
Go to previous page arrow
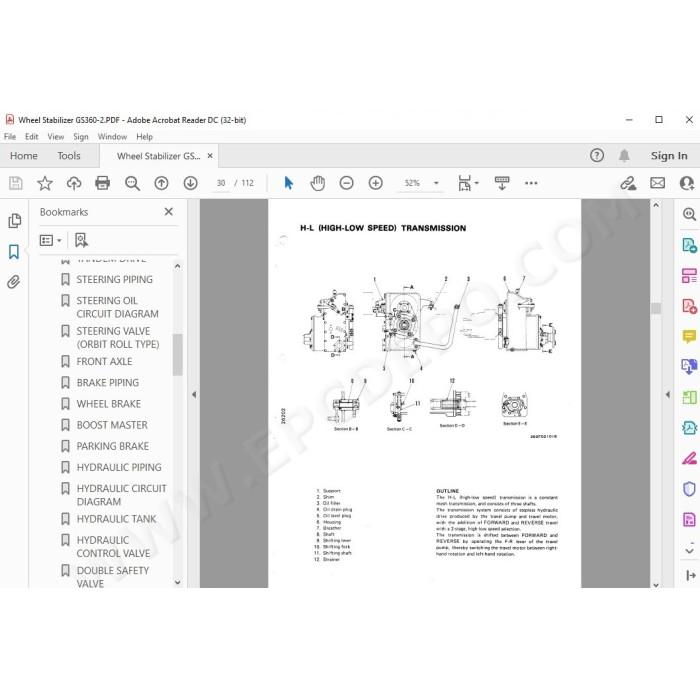pos(161,183)
